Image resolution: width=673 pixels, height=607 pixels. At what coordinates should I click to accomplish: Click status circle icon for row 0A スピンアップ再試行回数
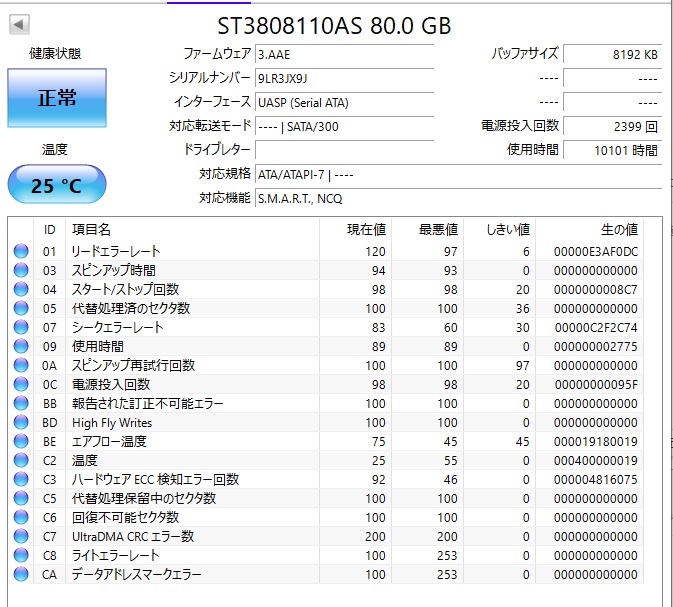pos(21,365)
